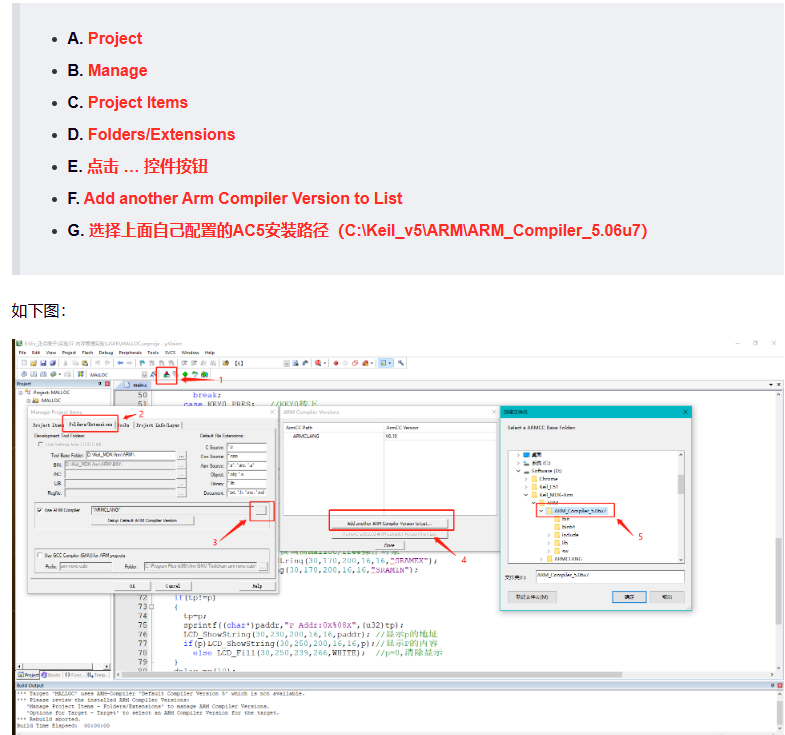
Task: Click the Paste toolbar icon
Action: click(x=85, y=363)
